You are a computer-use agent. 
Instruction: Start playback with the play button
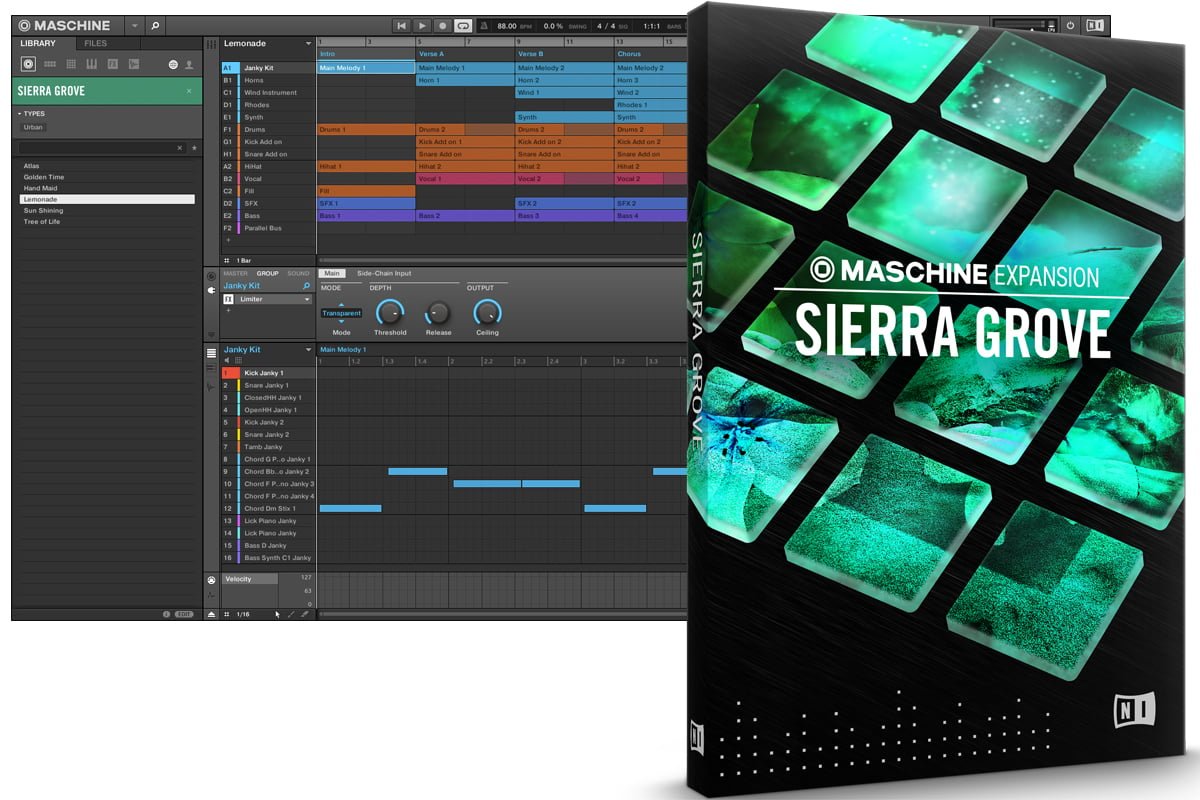pyautogui.click(x=422, y=25)
